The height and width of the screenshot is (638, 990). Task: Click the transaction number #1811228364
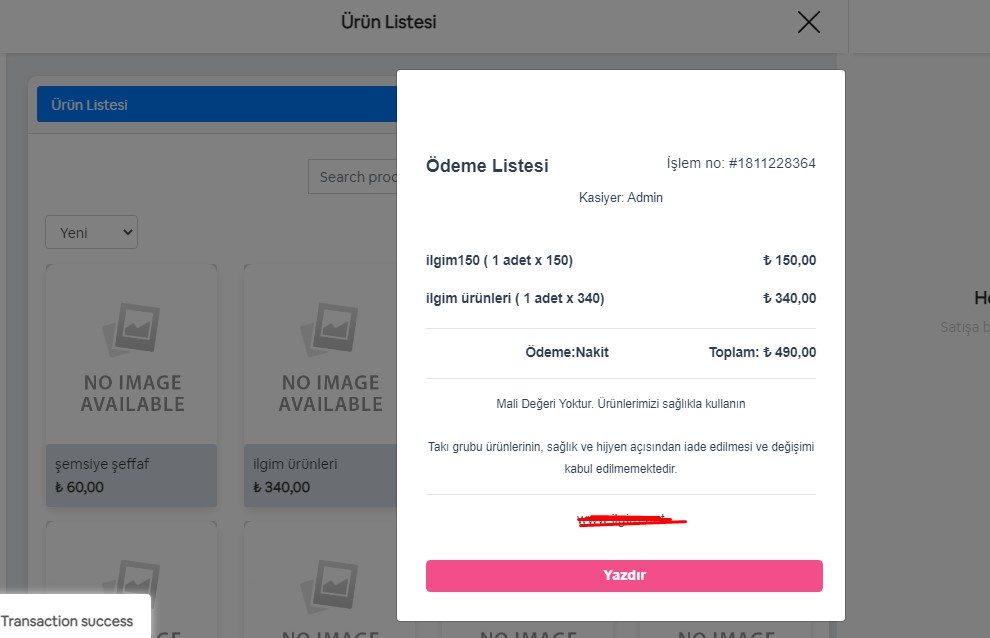tap(772, 163)
